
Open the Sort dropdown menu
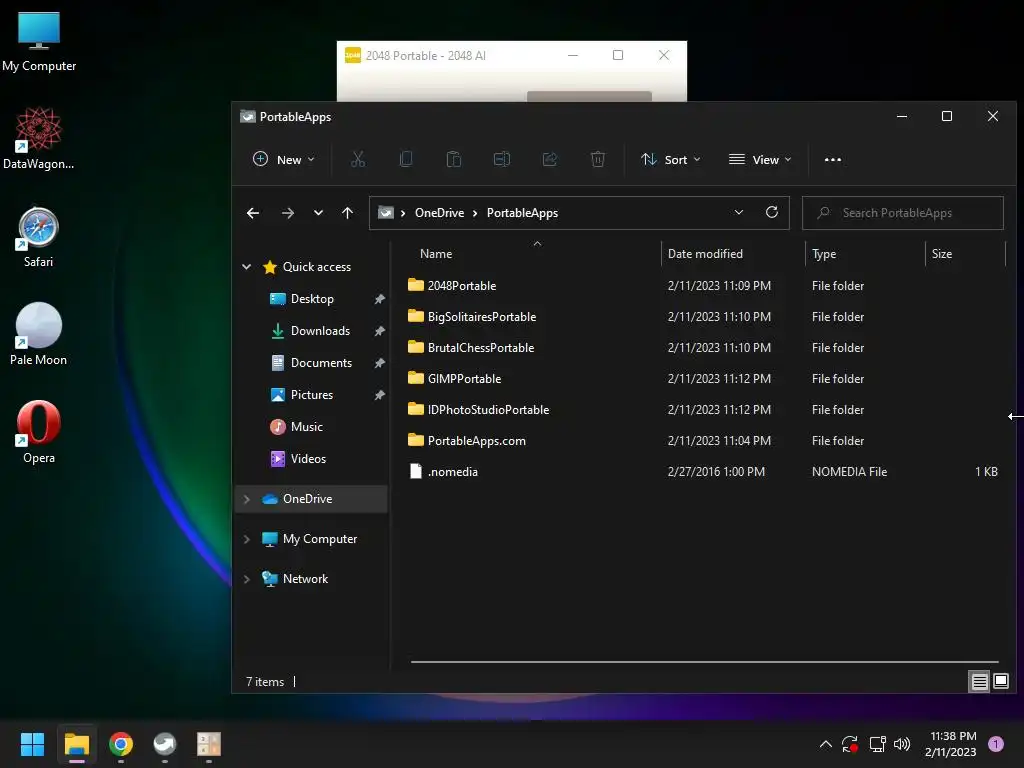coord(671,159)
